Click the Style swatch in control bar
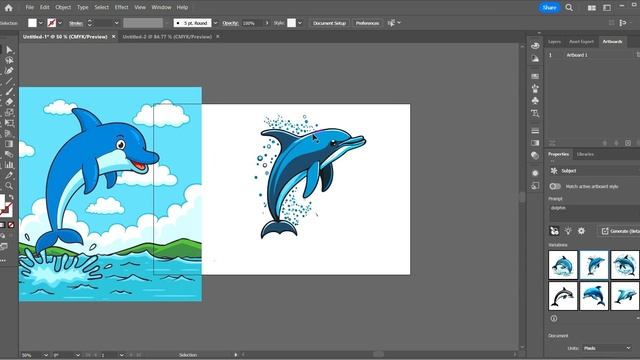This screenshot has width=640, height=360. point(291,23)
